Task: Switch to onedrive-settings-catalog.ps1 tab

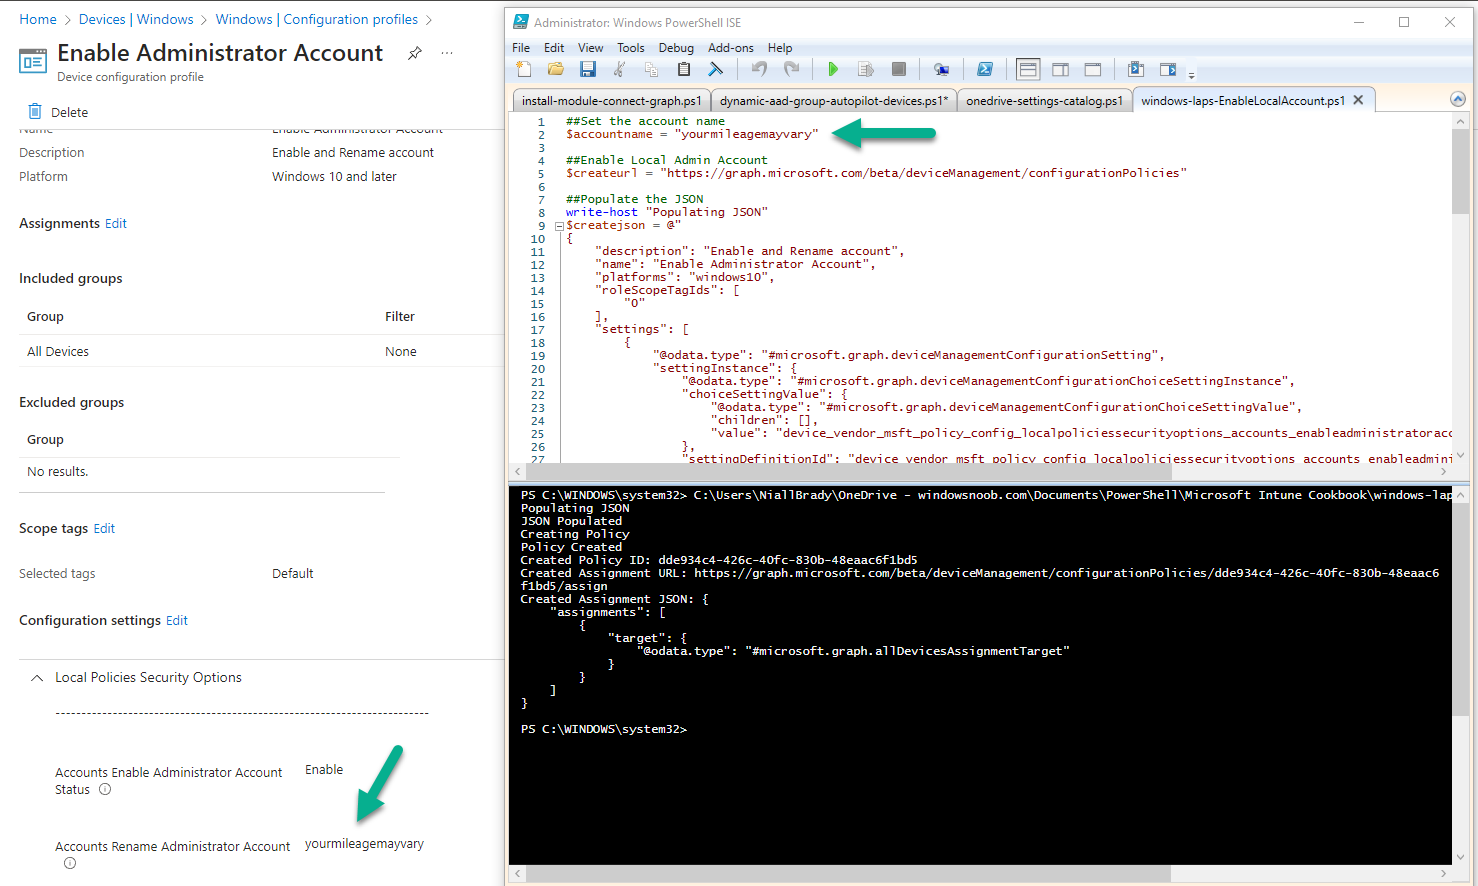Action: tap(1044, 100)
